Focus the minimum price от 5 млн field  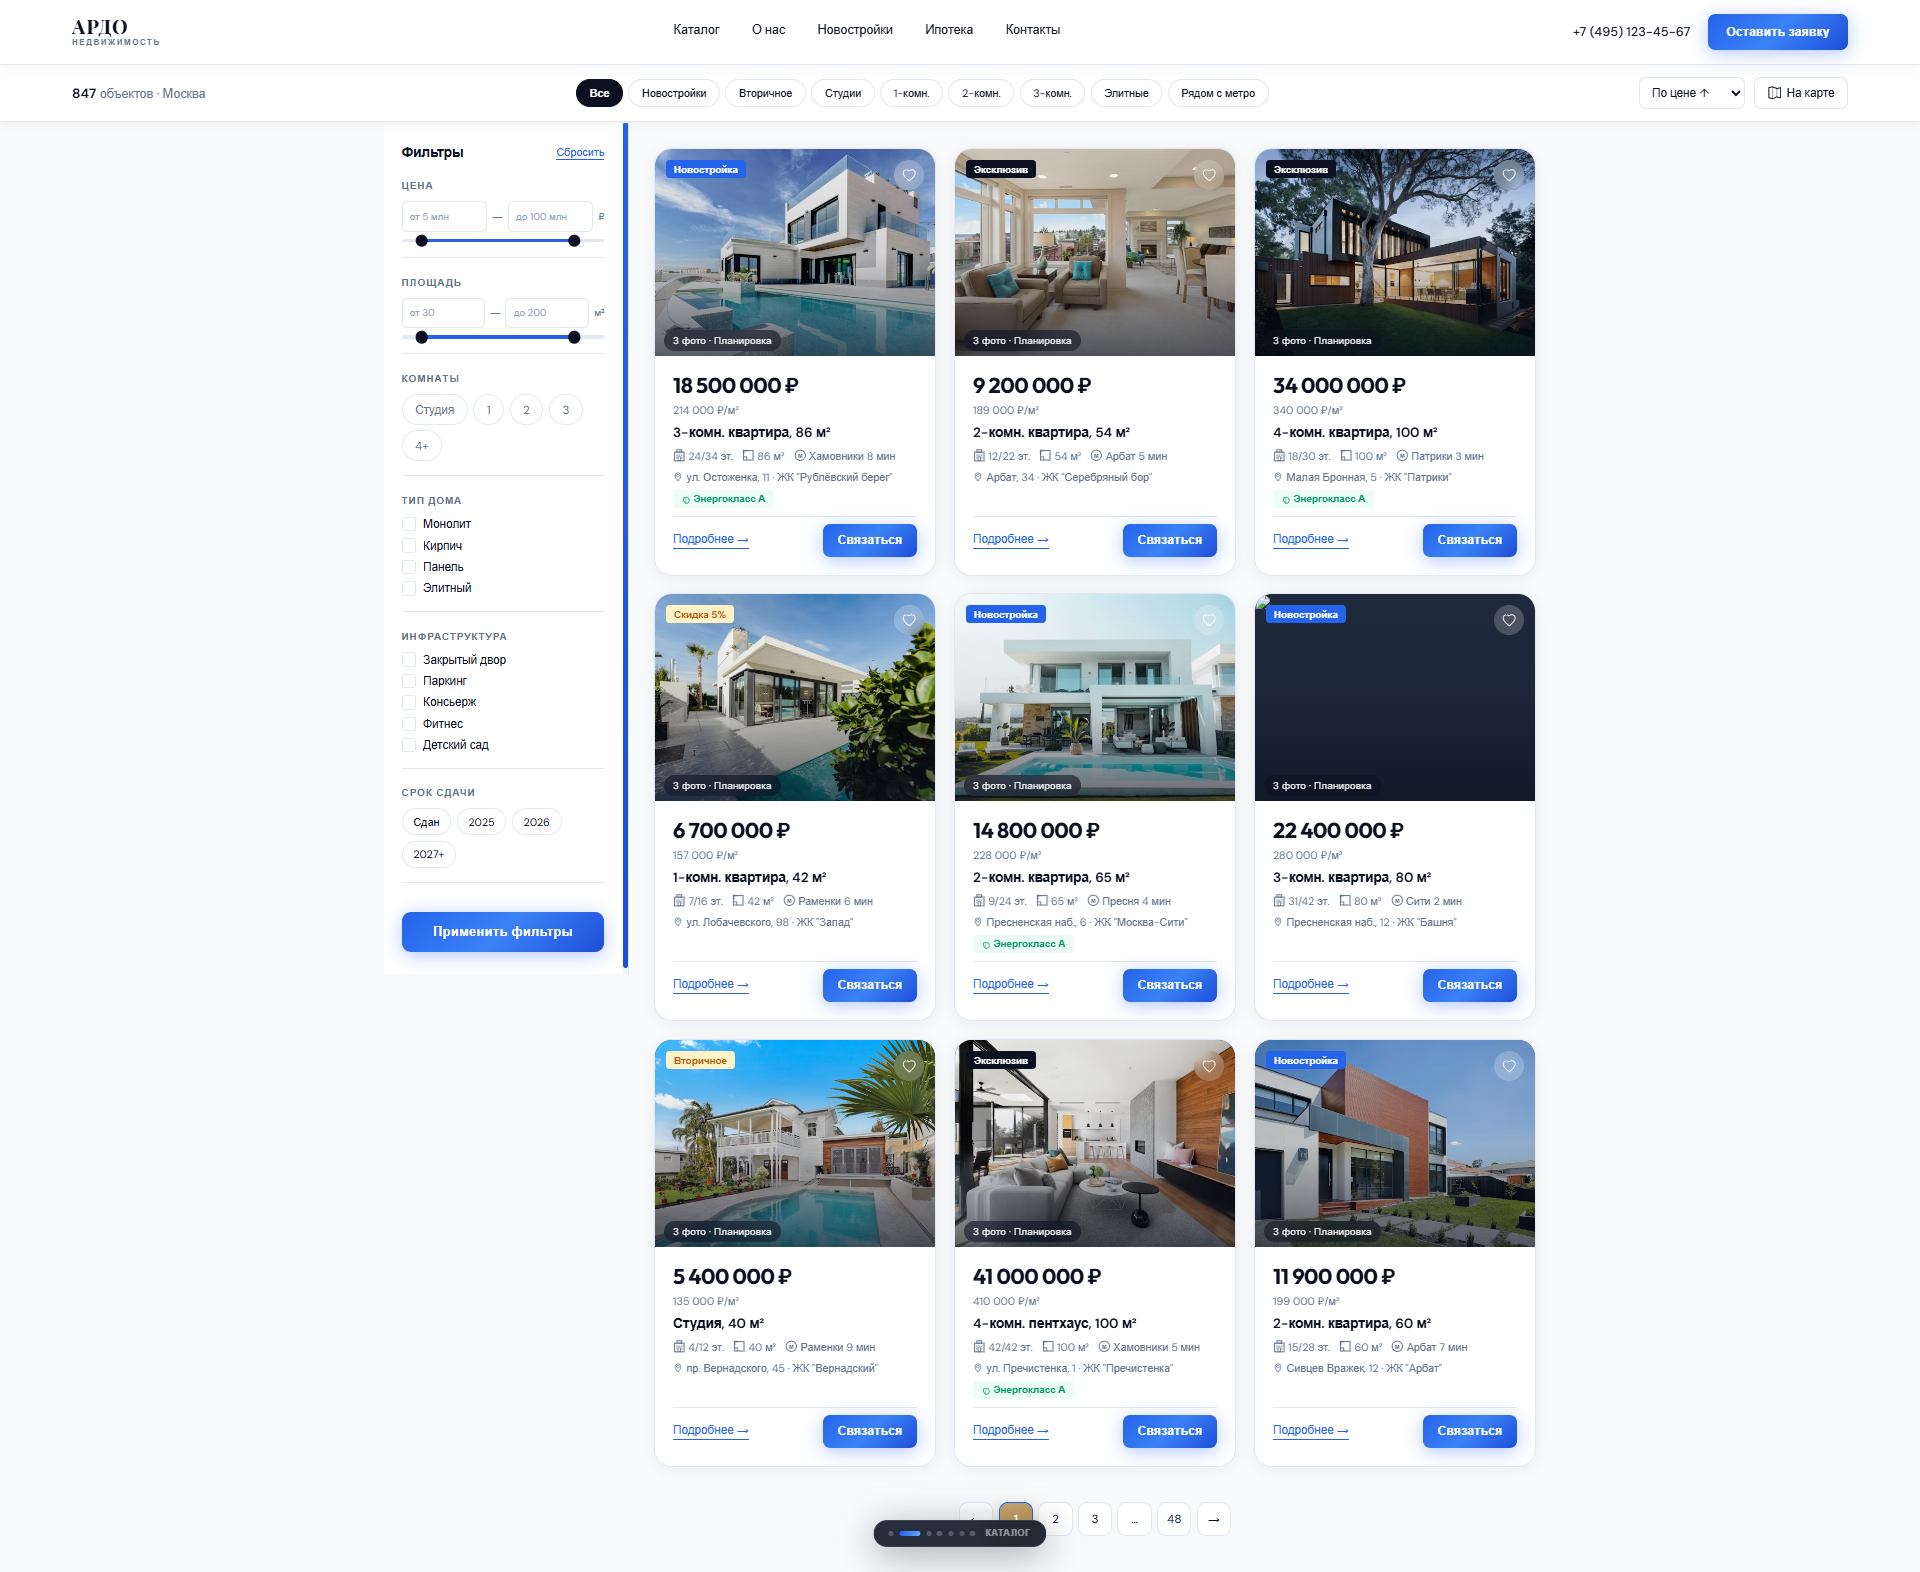444,217
